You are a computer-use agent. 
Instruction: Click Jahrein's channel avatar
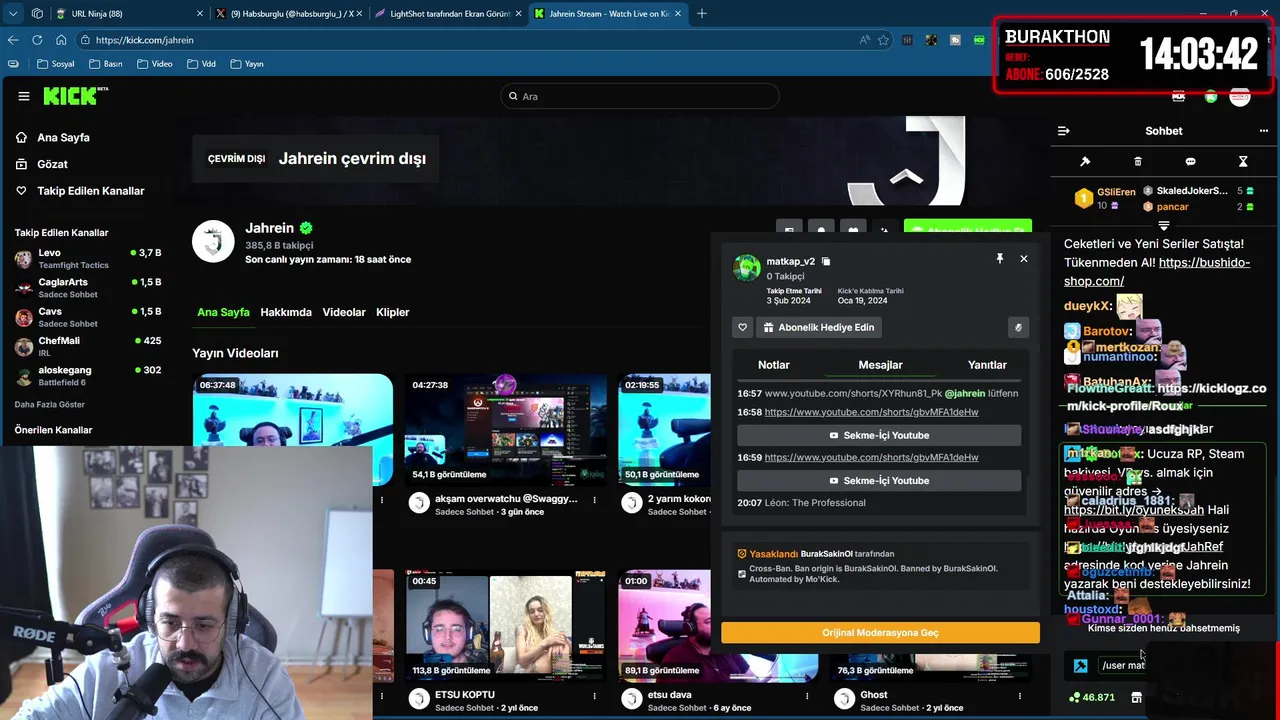pyautogui.click(x=213, y=241)
